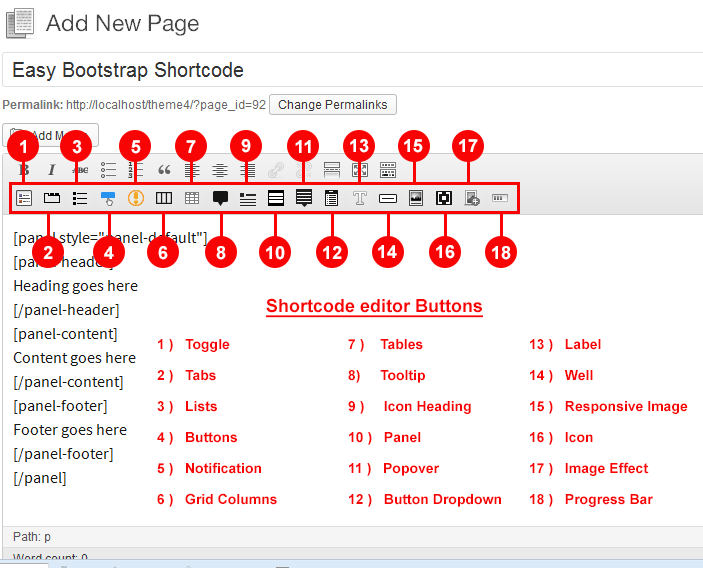The width and height of the screenshot is (703, 568).
Task: Insert a Well shortcode
Action: [388, 198]
